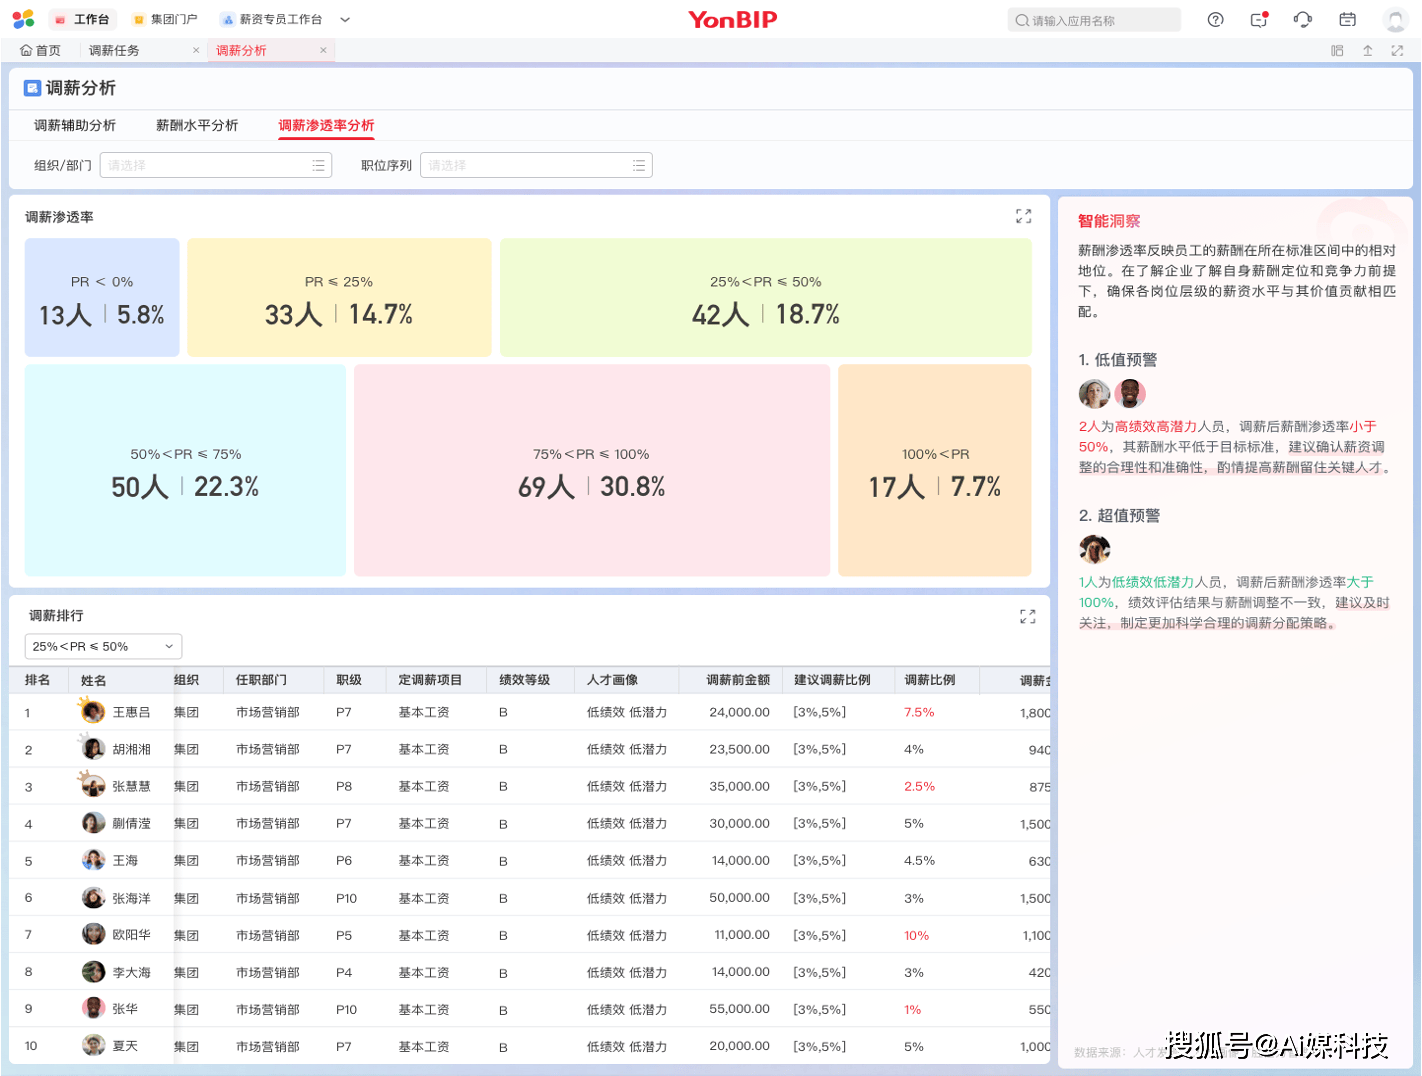1422x1076 pixels.
Task: Expand the 调薪渗透率 chart to fullscreen
Action: pos(1023,216)
